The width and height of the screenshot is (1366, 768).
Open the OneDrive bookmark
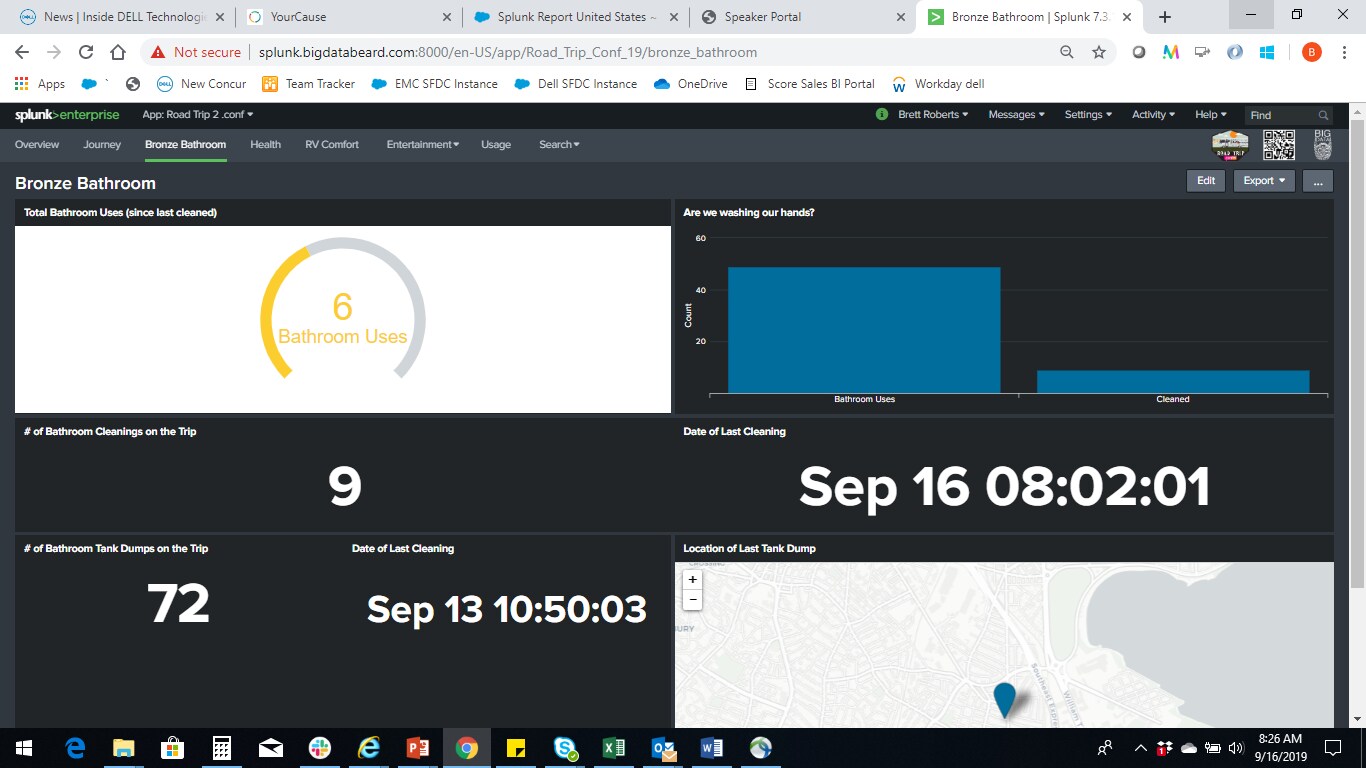point(691,84)
